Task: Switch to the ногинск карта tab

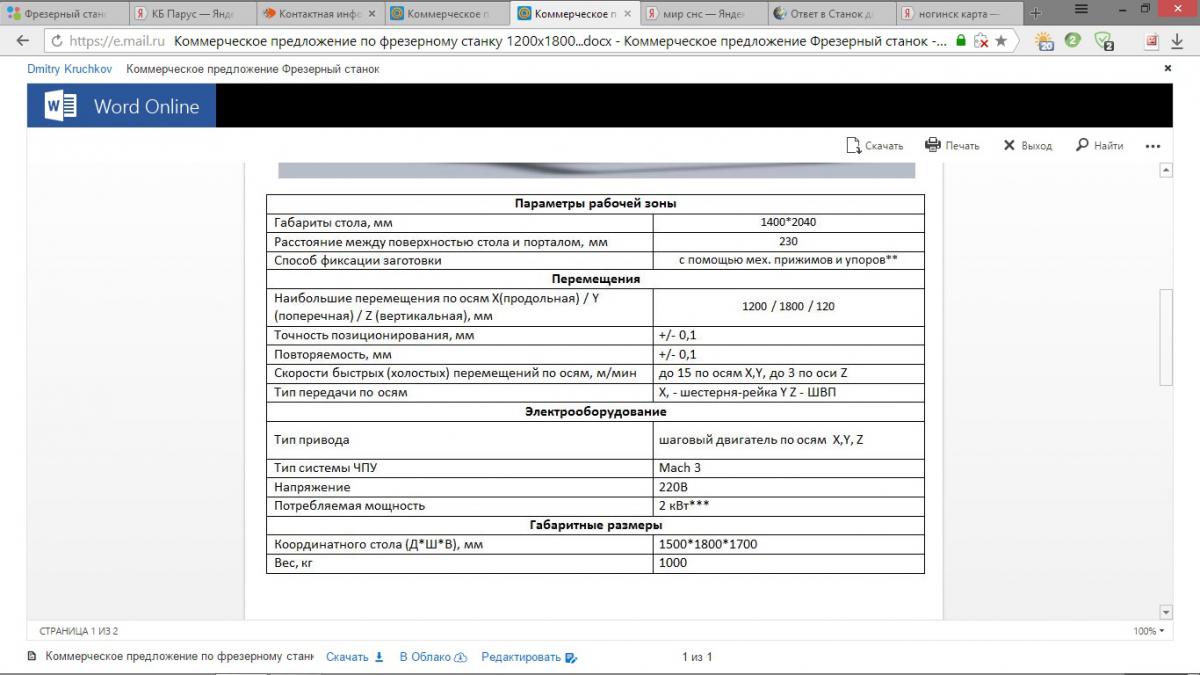Action: (957, 13)
